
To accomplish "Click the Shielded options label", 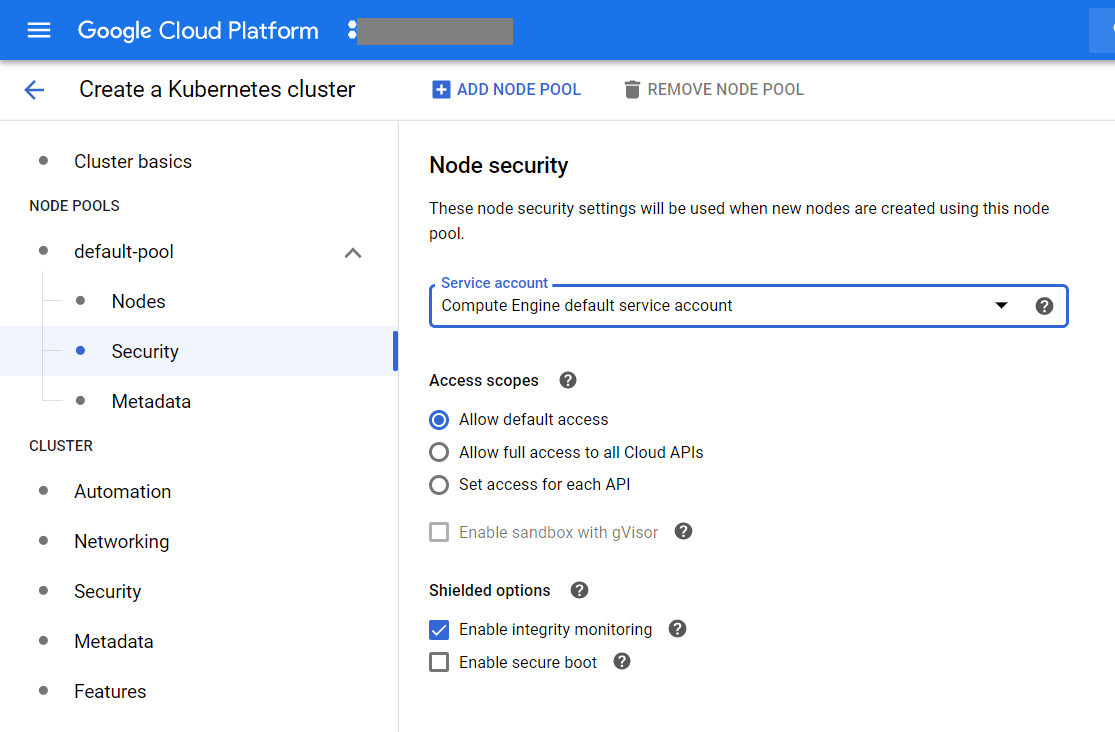I will [x=489, y=590].
